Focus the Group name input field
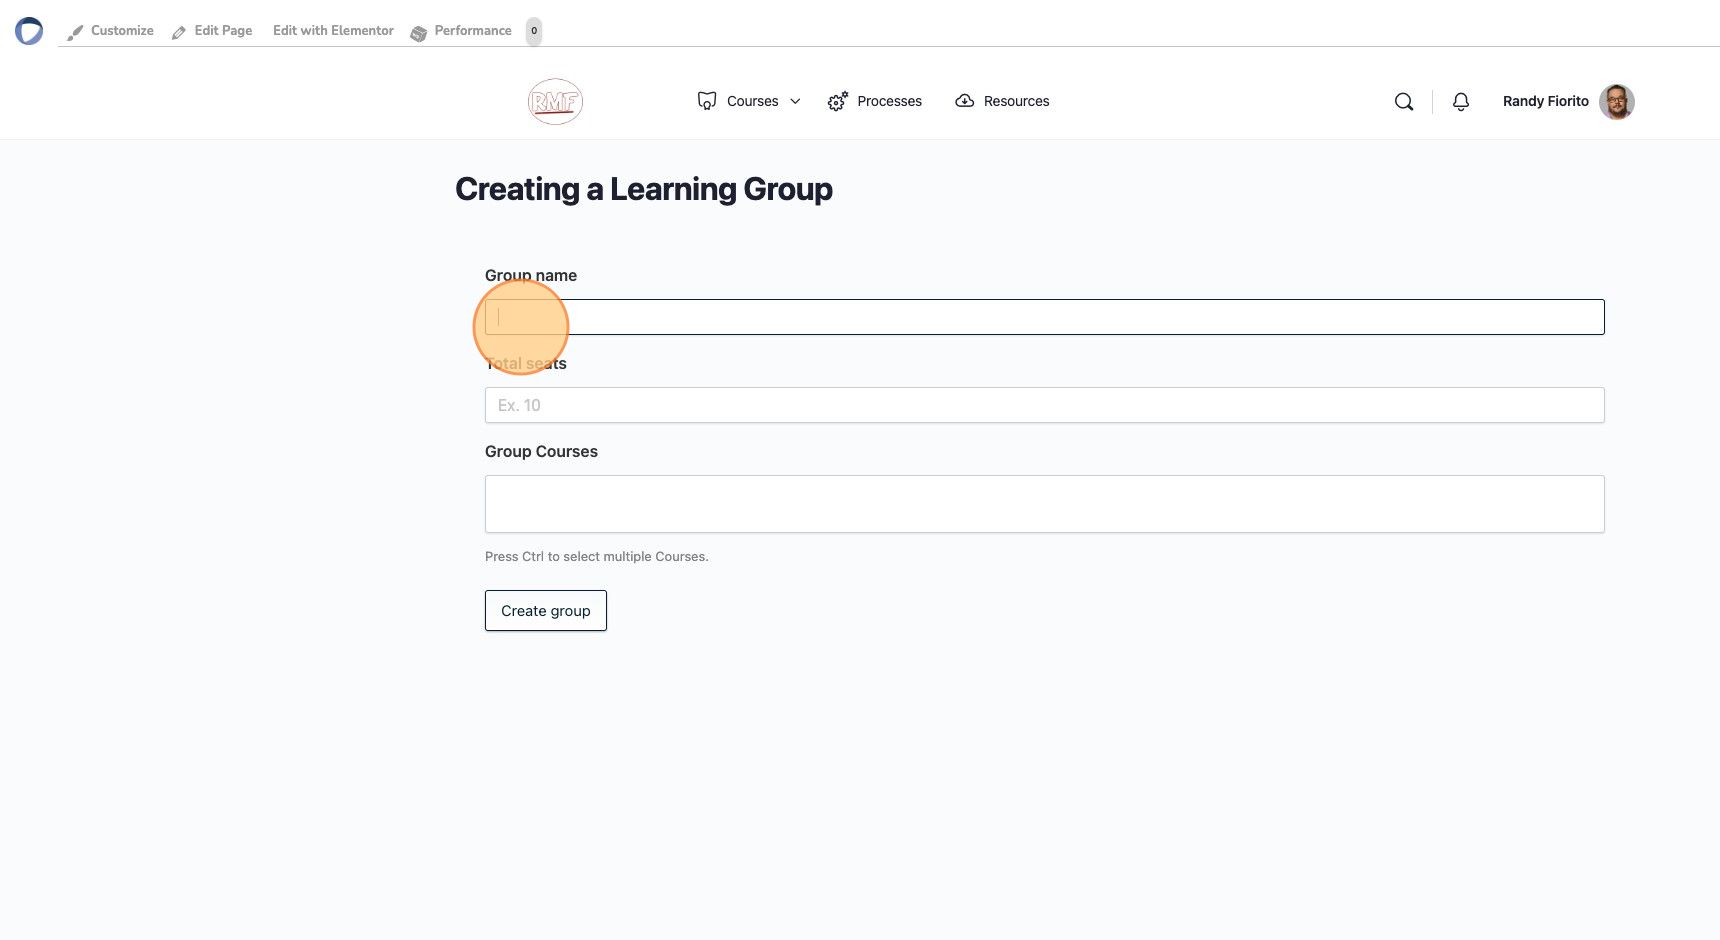The image size is (1720, 940). coord(1045,317)
